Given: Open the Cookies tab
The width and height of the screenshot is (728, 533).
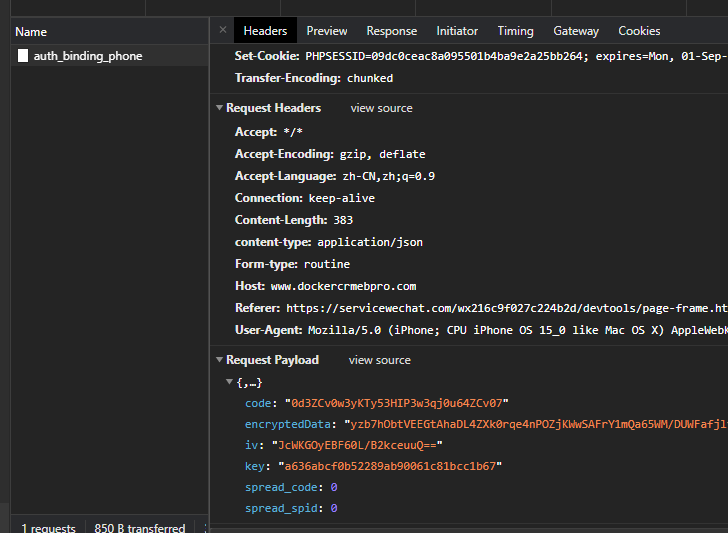Looking at the screenshot, I should click(639, 31).
